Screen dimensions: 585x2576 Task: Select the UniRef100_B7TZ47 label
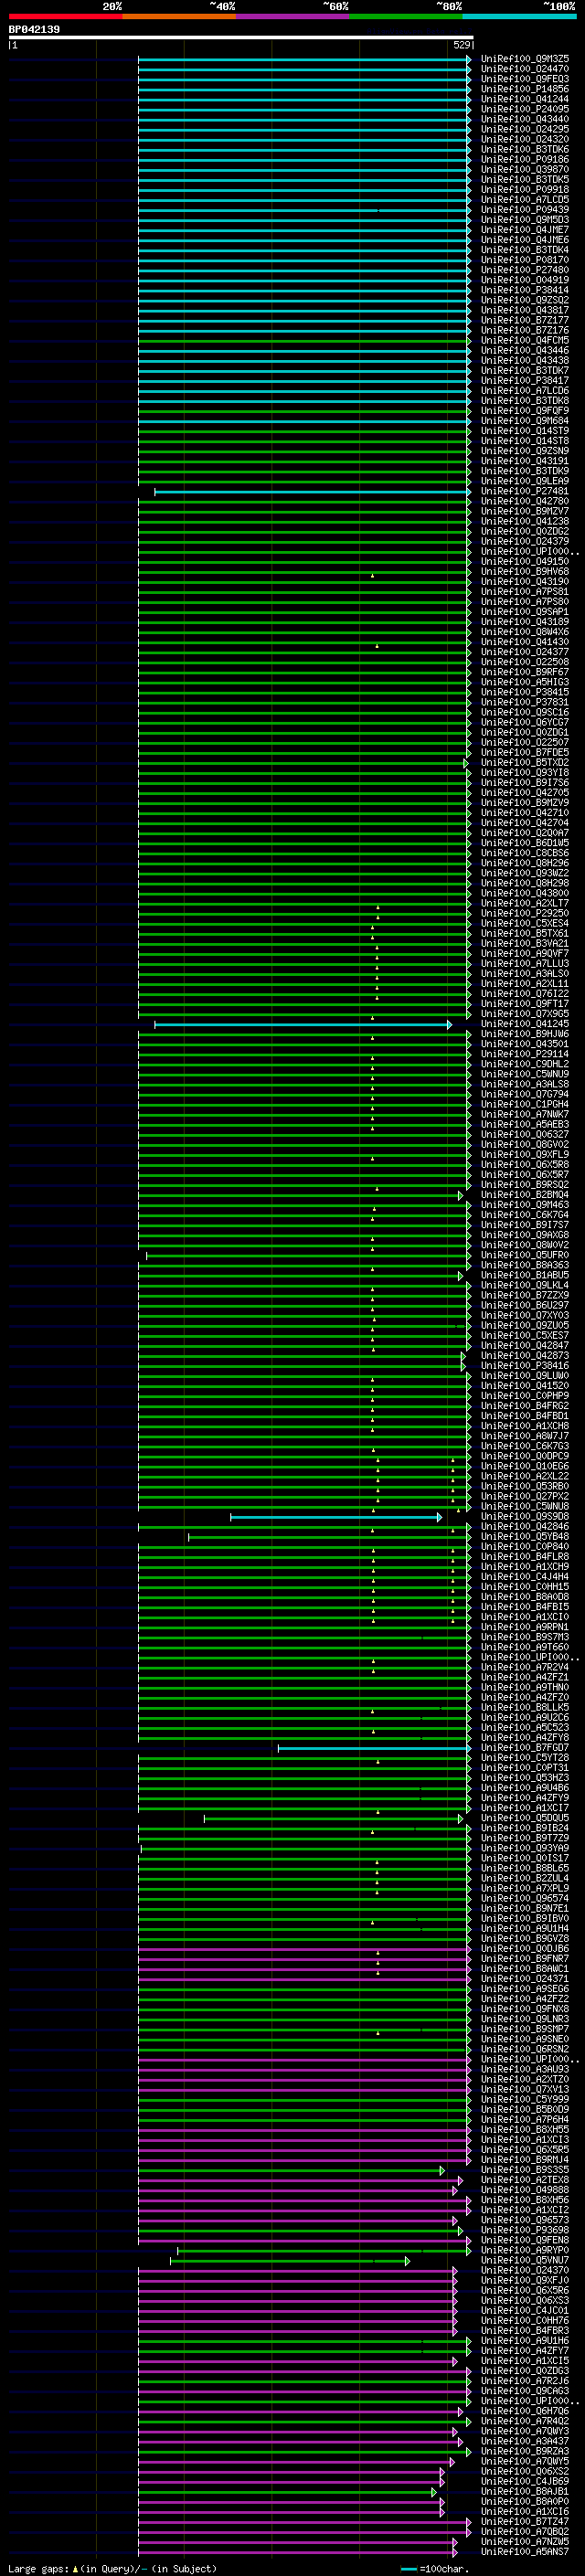point(525,2521)
